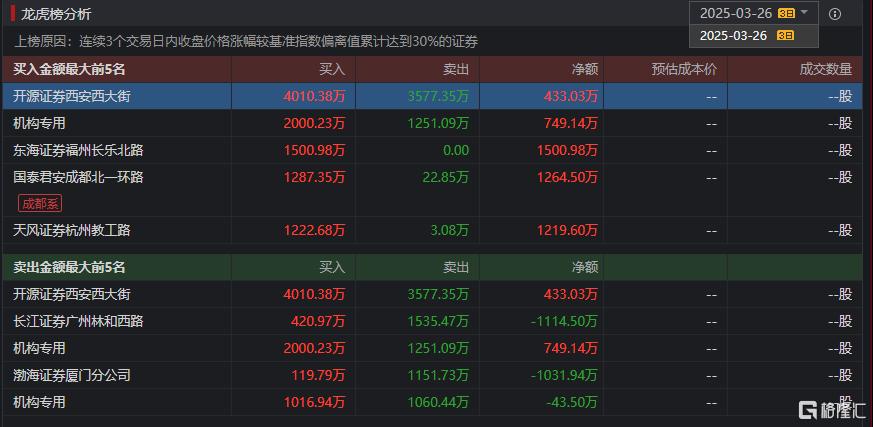Click the 上榜原因 description line
This screenshot has width=873, height=427.
click(246, 41)
